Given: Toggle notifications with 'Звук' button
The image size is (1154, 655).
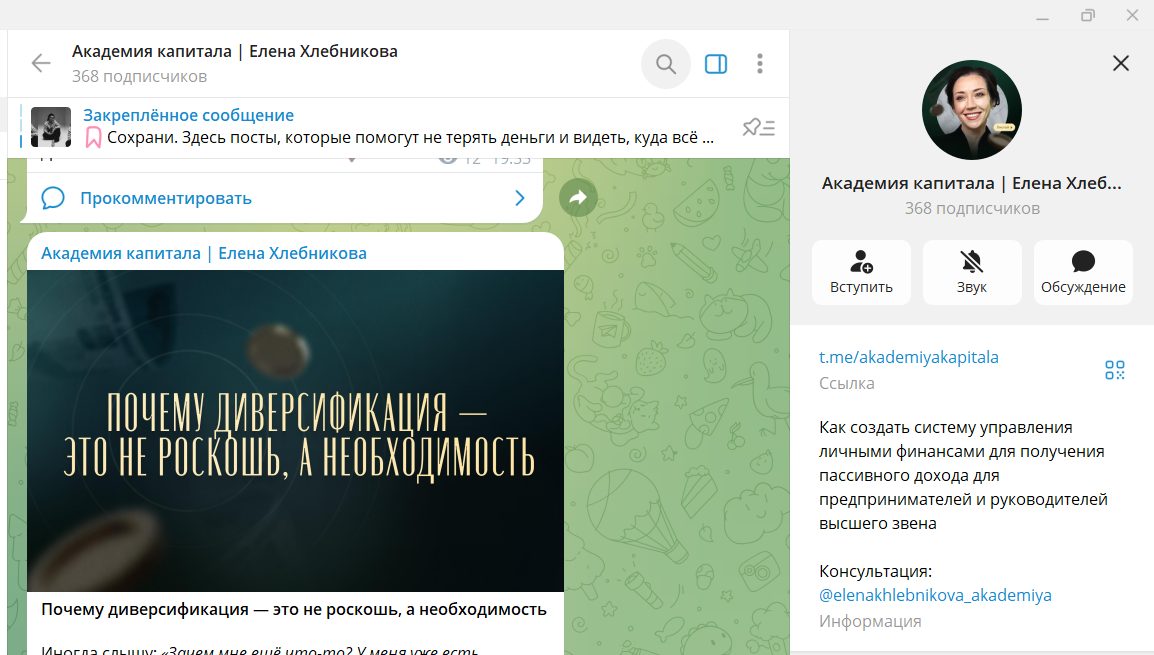Looking at the screenshot, I should 971,272.
